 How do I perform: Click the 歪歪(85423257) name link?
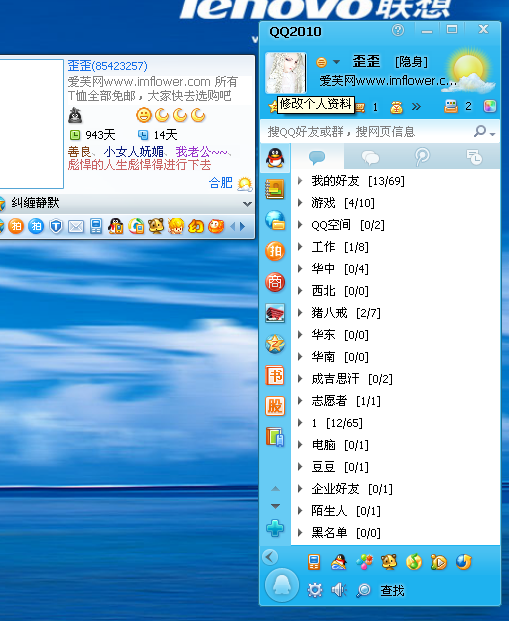(107, 66)
